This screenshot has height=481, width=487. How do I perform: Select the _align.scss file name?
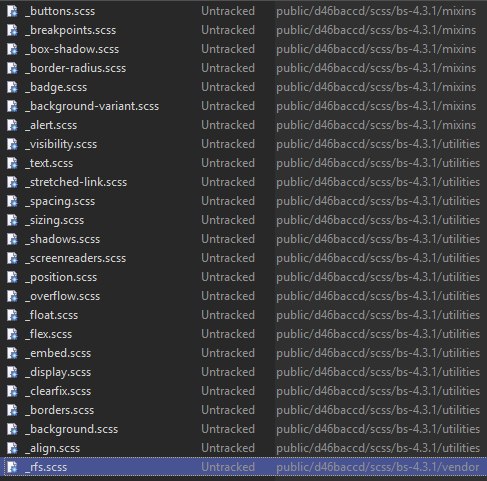pyautogui.click(x=53, y=448)
